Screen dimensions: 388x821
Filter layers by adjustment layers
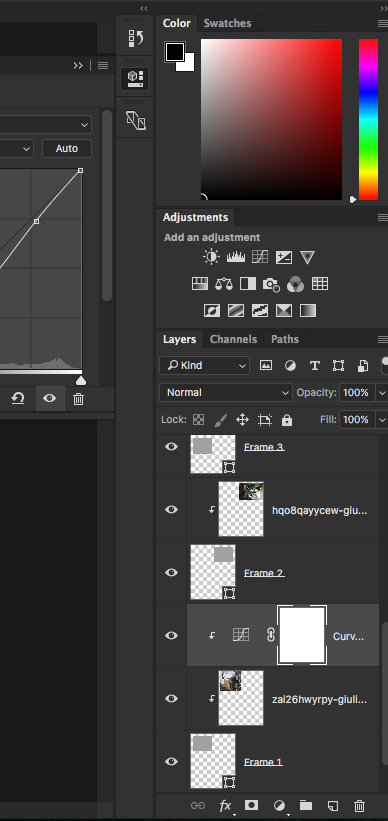pyautogui.click(x=290, y=365)
